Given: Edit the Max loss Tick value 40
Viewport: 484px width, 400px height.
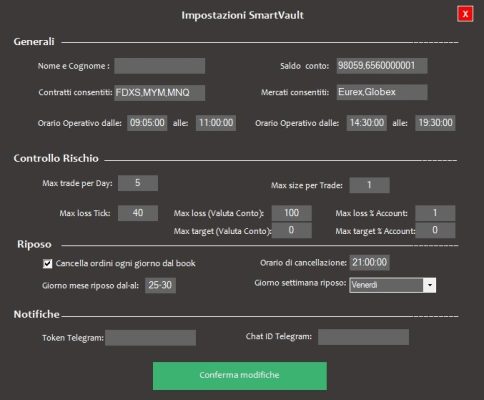Looking at the screenshot, I should tap(138, 213).
